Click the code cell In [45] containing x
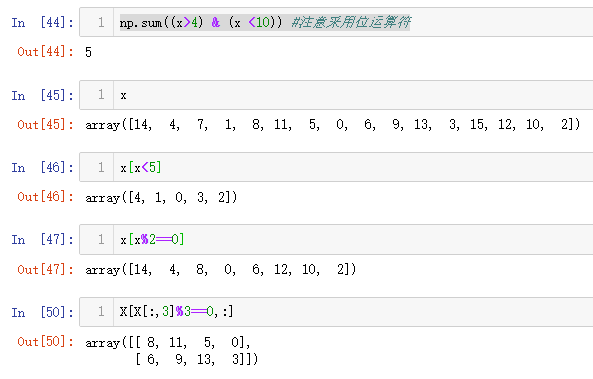This screenshot has height=379, width=593. [336, 95]
